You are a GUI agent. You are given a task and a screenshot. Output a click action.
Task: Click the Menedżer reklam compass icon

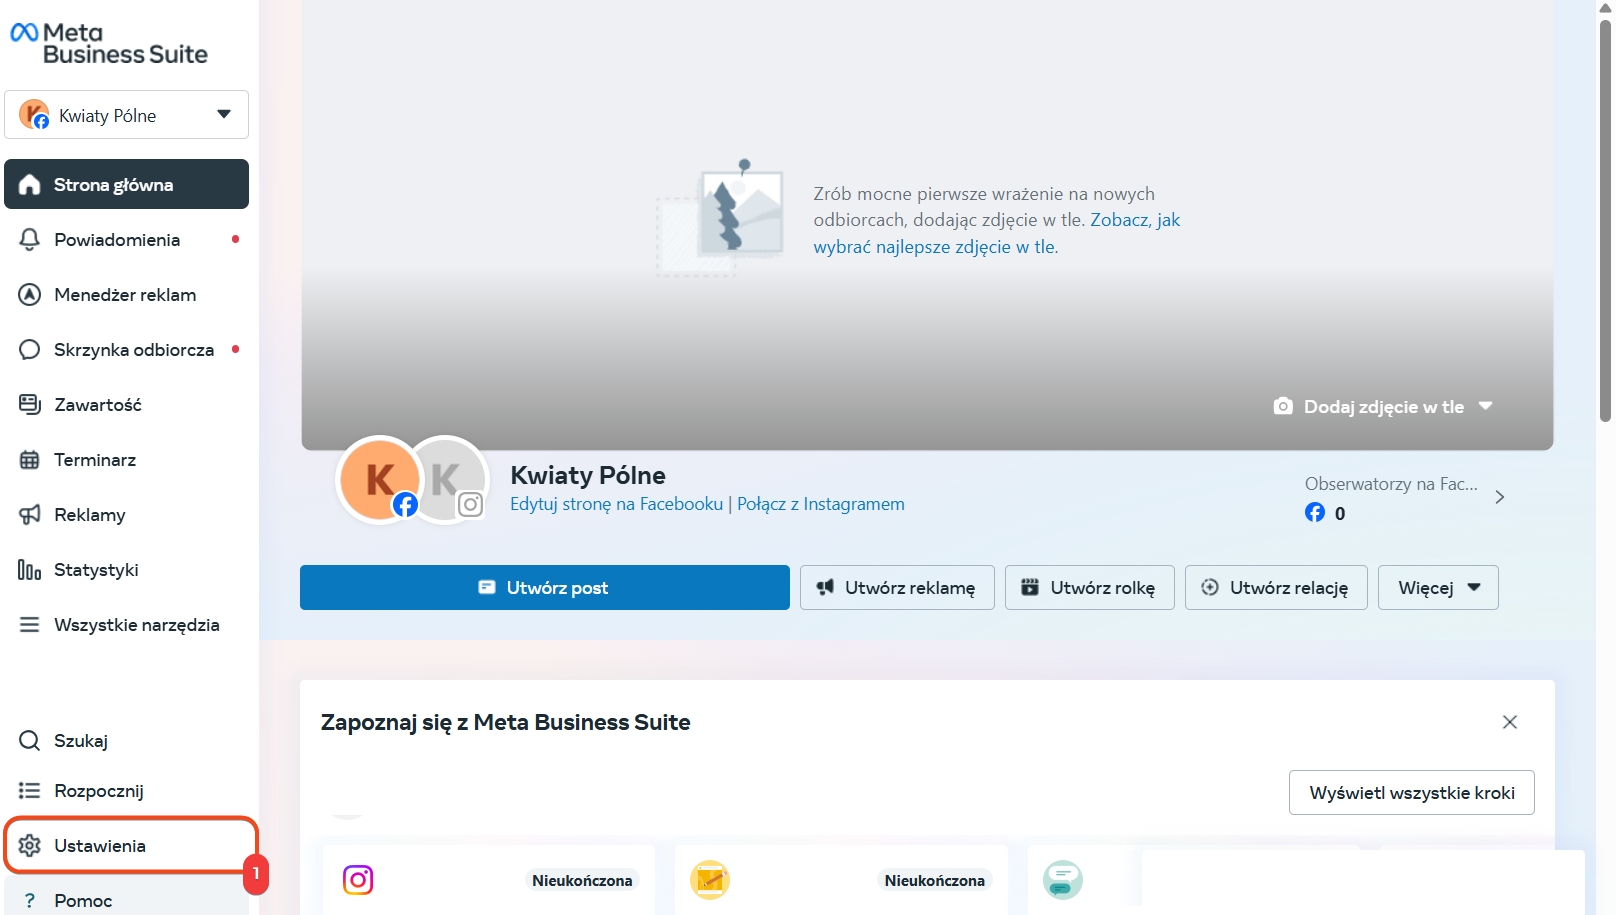coord(30,294)
